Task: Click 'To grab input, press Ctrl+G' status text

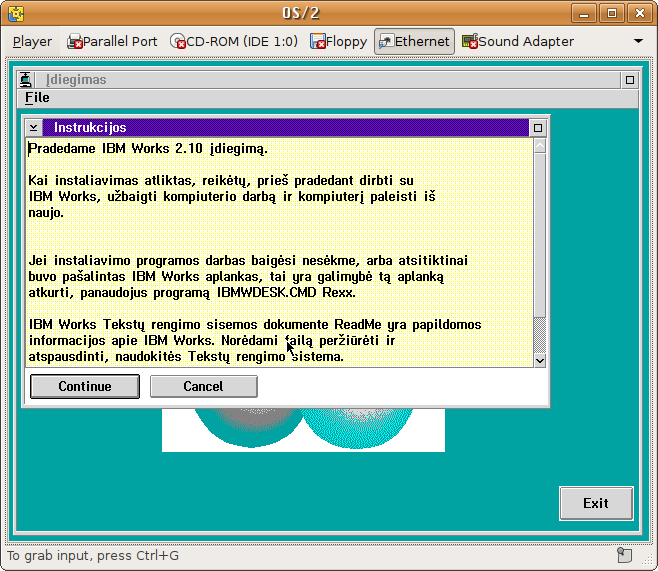Action: (x=93, y=555)
